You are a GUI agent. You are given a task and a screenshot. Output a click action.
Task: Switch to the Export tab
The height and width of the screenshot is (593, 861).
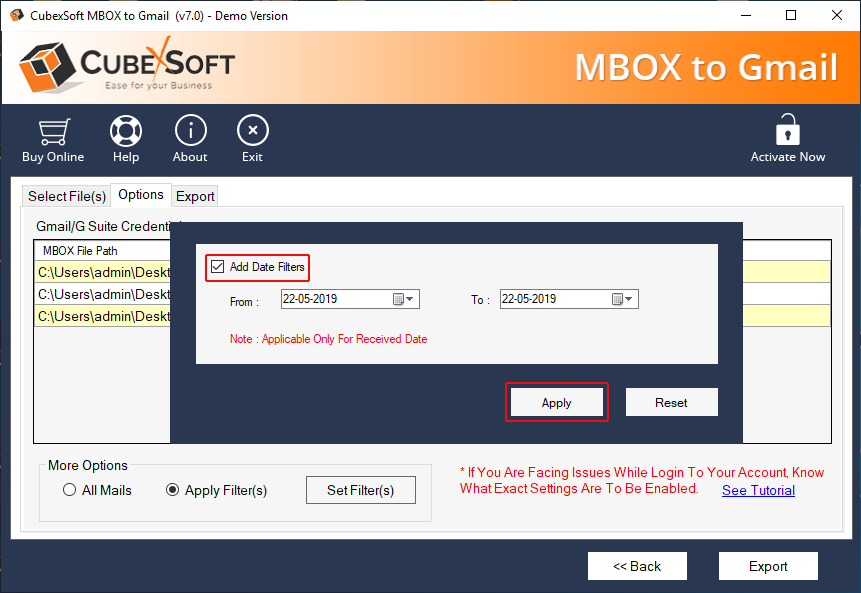(x=195, y=196)
